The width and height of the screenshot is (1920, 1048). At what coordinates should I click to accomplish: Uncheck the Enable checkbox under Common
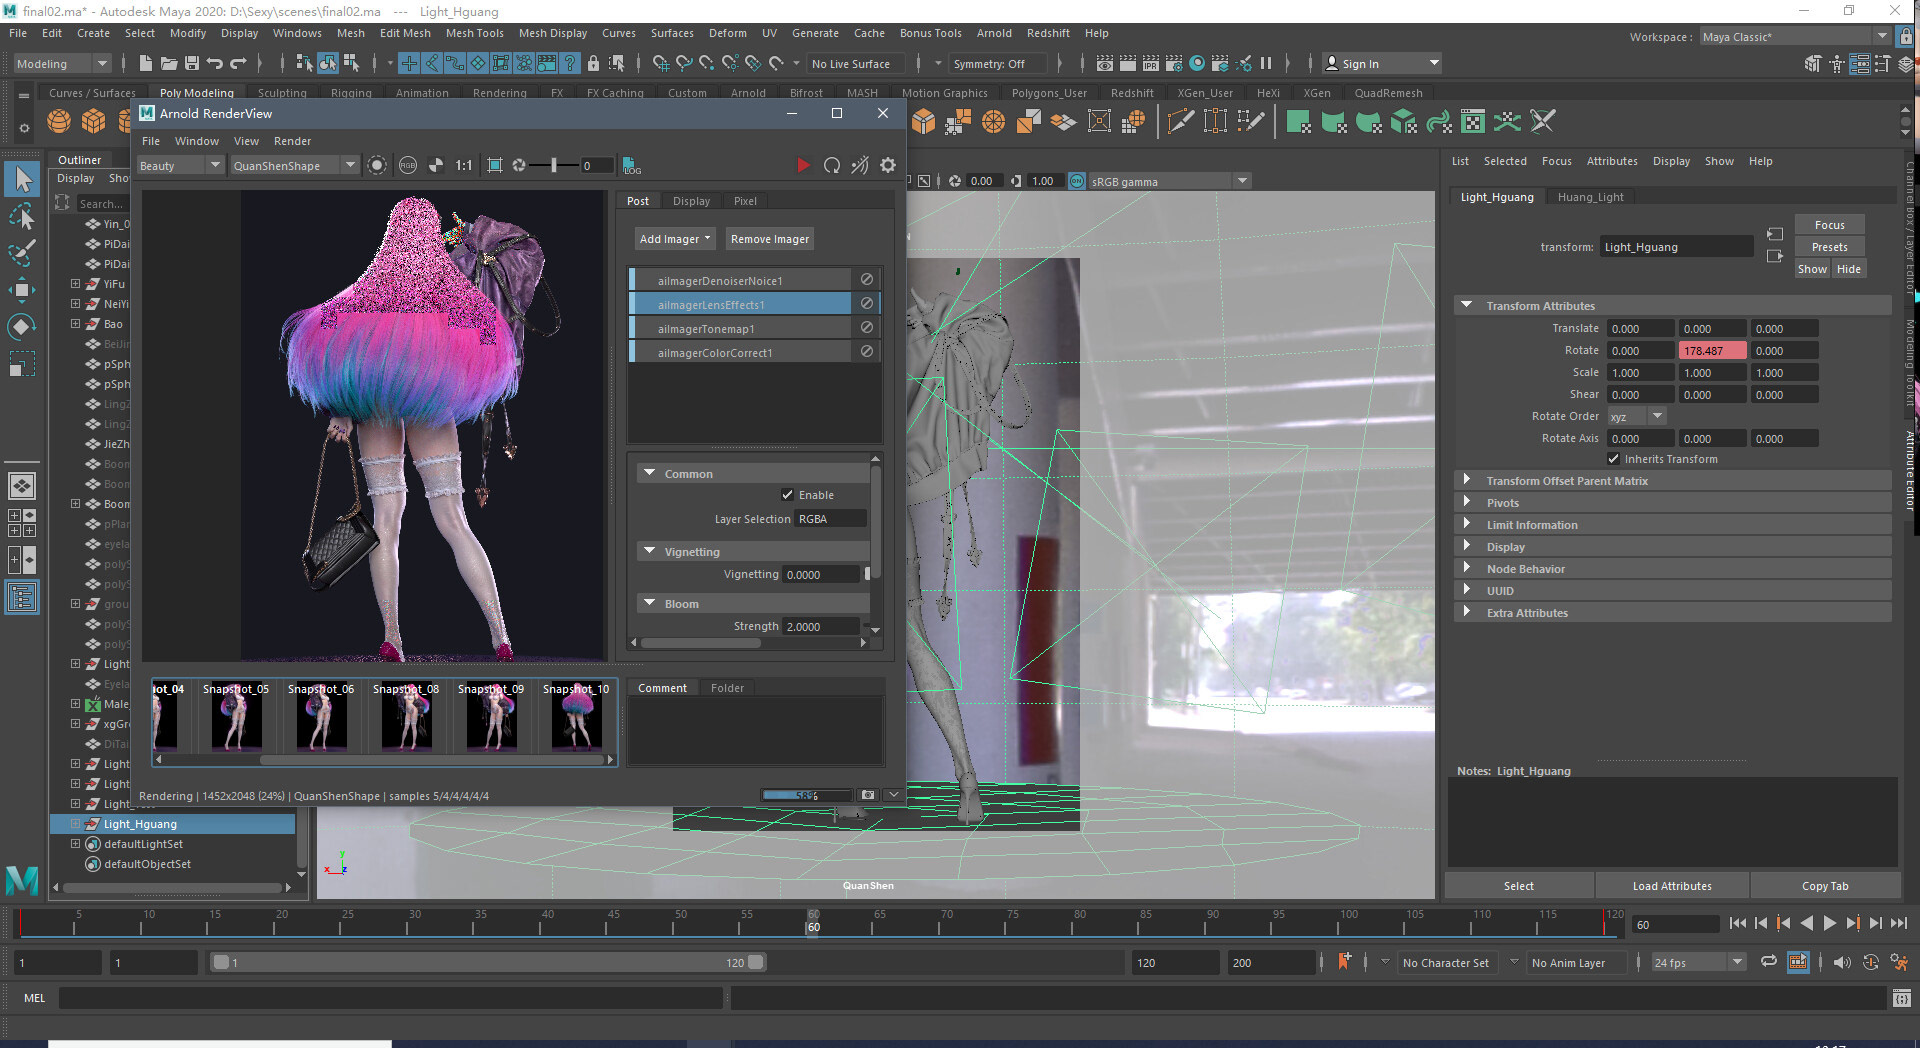click(x=787, y=495)
